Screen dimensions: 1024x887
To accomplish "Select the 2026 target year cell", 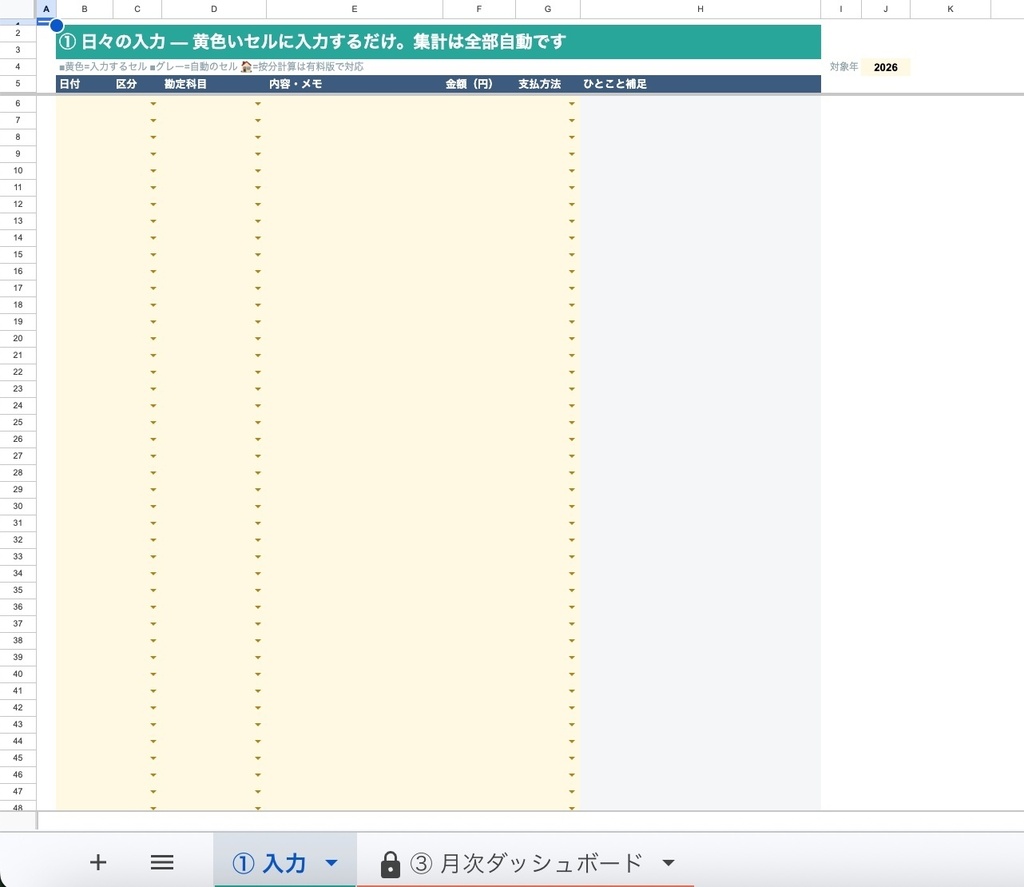I will 886,67.
